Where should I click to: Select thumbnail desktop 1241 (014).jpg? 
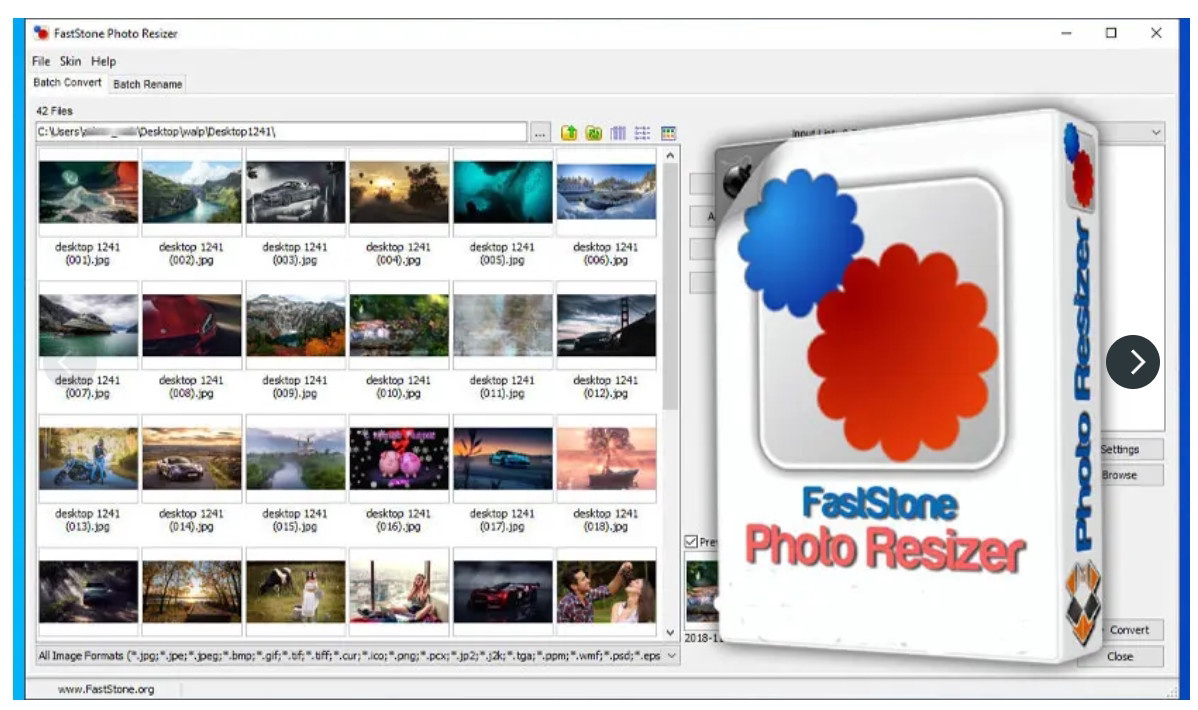click(192, 459)
